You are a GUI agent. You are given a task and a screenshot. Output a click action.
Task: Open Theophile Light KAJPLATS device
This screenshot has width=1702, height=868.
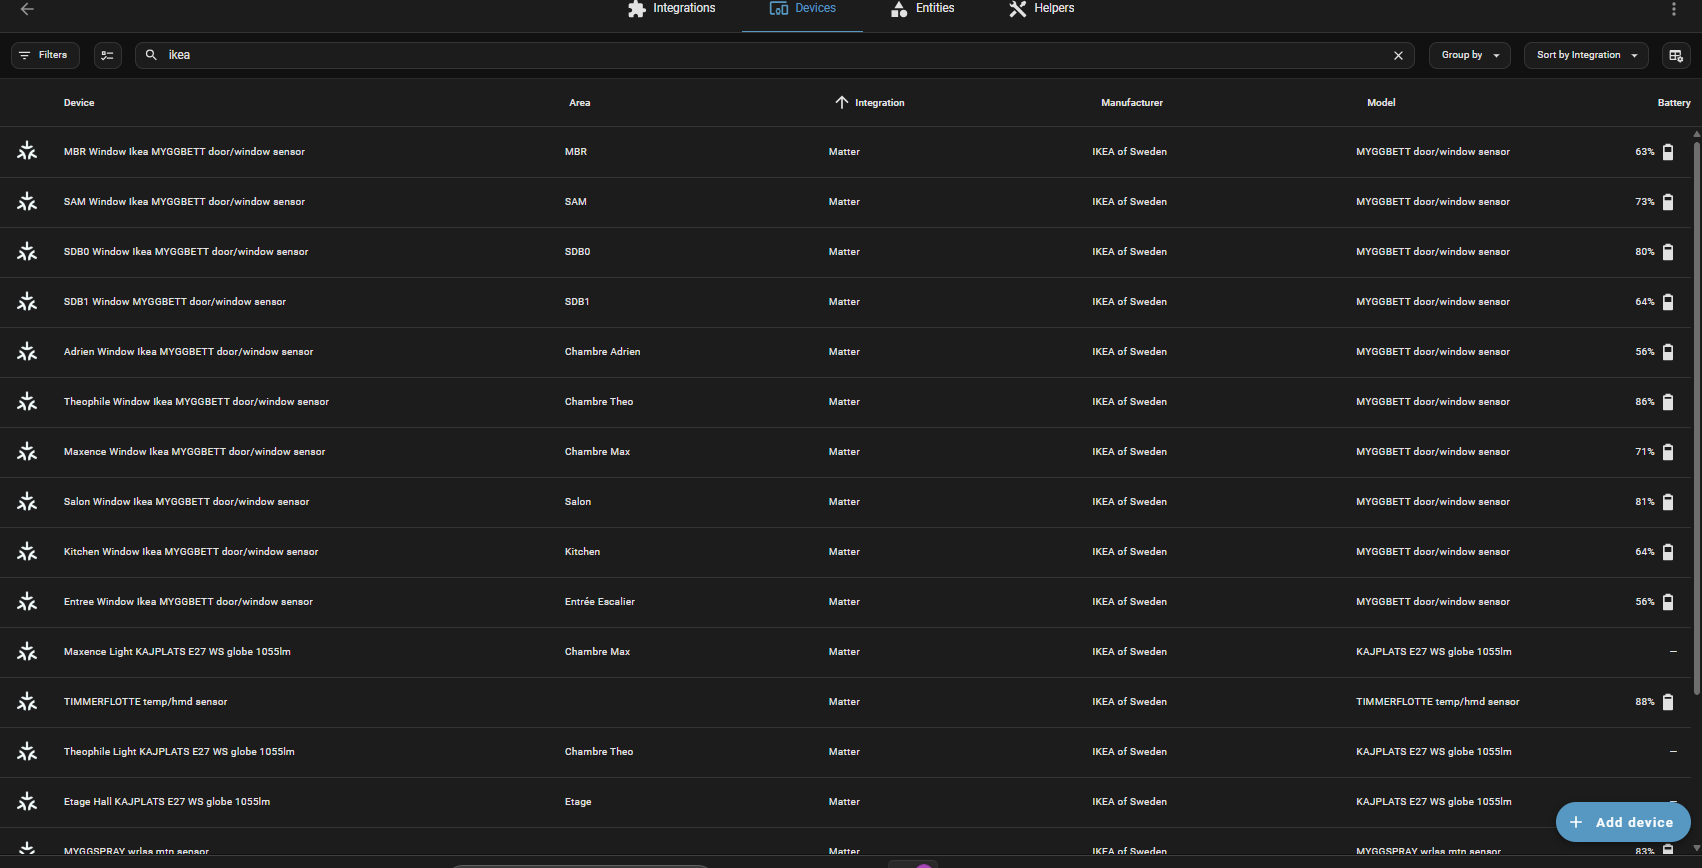pos(179,752)
